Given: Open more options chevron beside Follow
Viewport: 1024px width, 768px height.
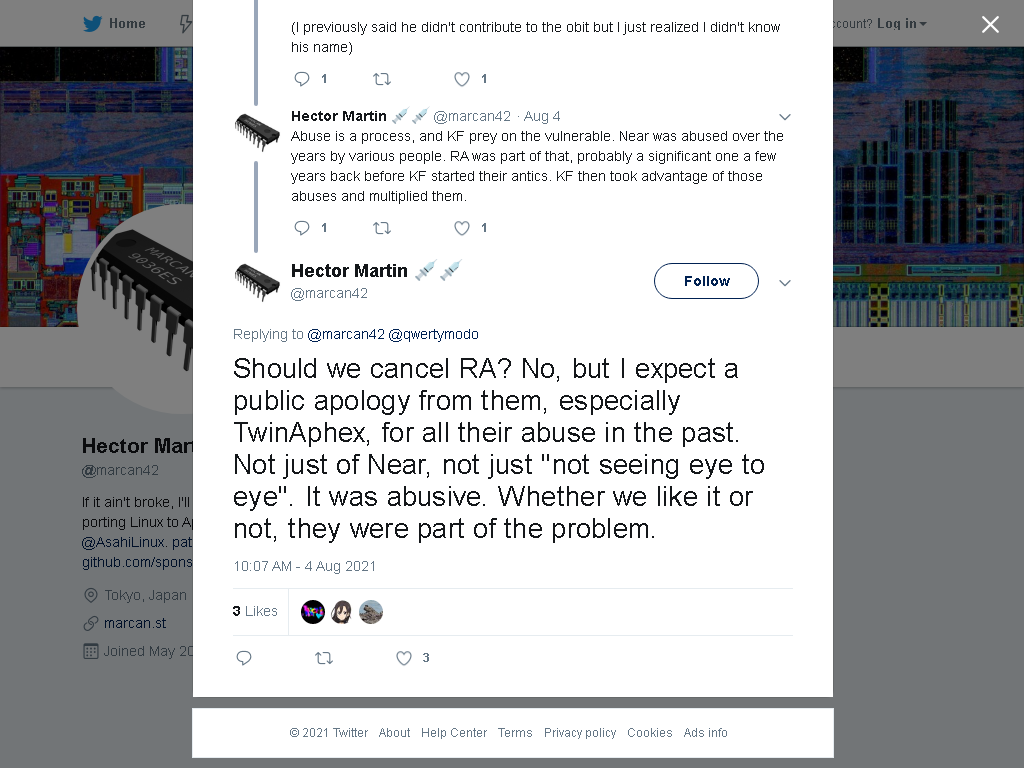Looking at the screenshot, I should (x=785, y=283).
